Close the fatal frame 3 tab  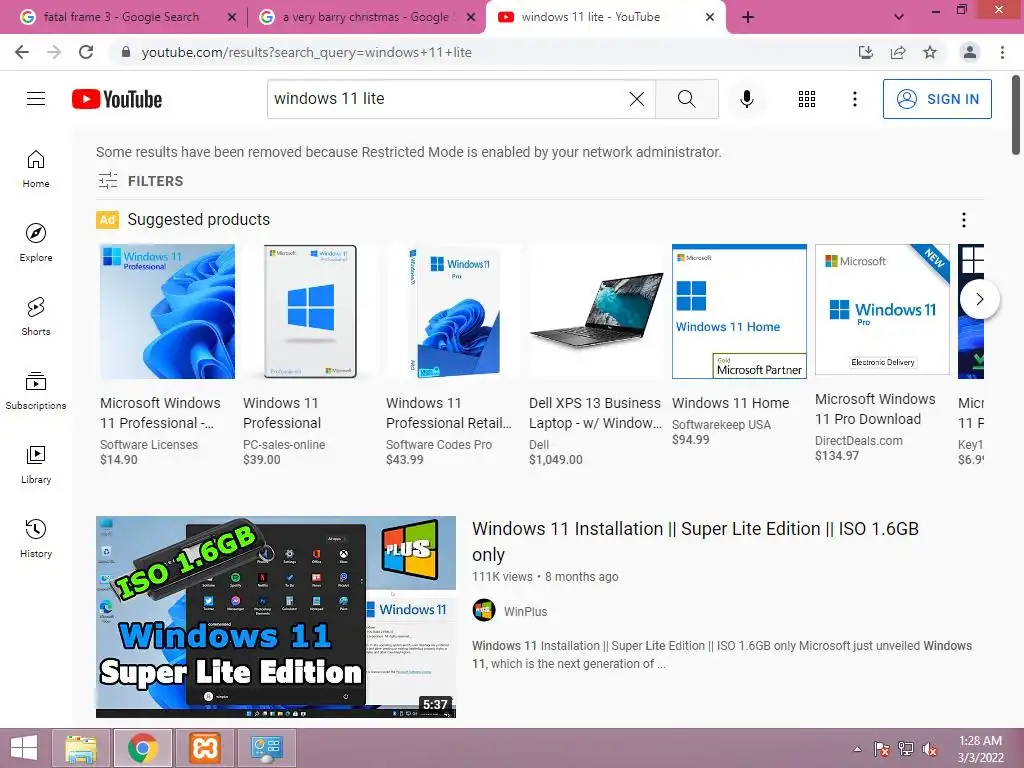coord(232,18)
